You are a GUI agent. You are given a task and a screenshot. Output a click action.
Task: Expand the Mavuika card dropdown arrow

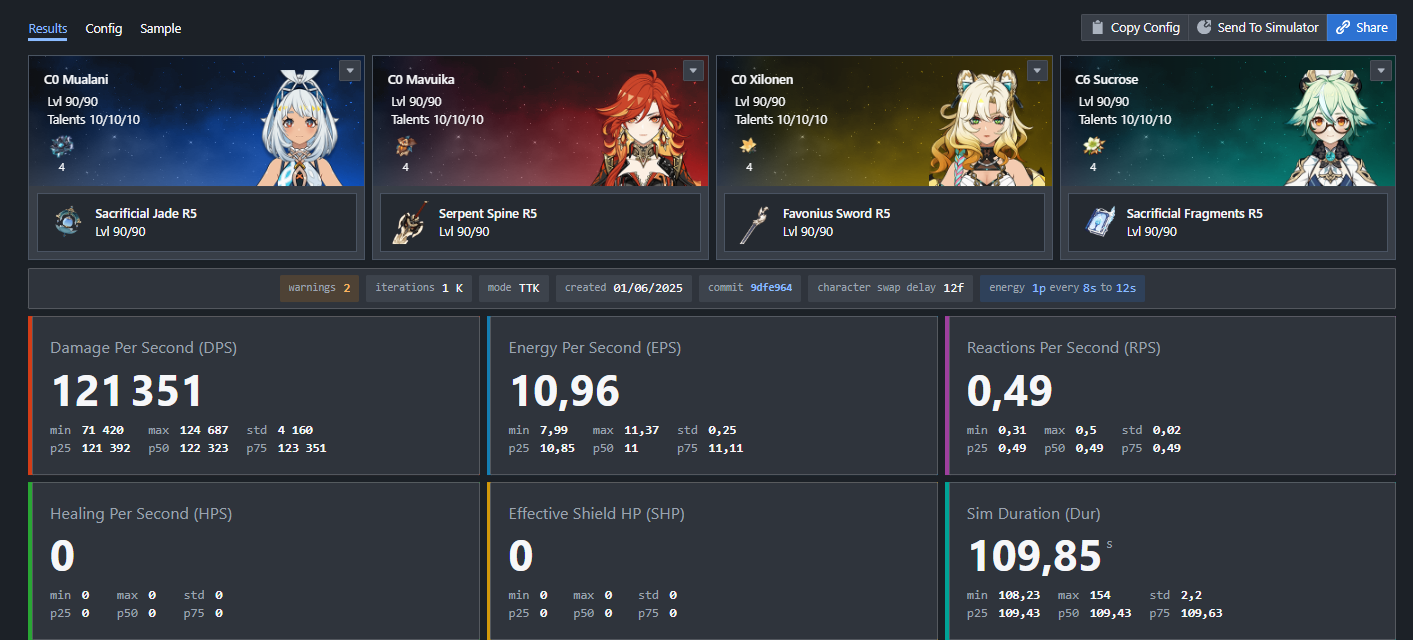coord(693,70)
